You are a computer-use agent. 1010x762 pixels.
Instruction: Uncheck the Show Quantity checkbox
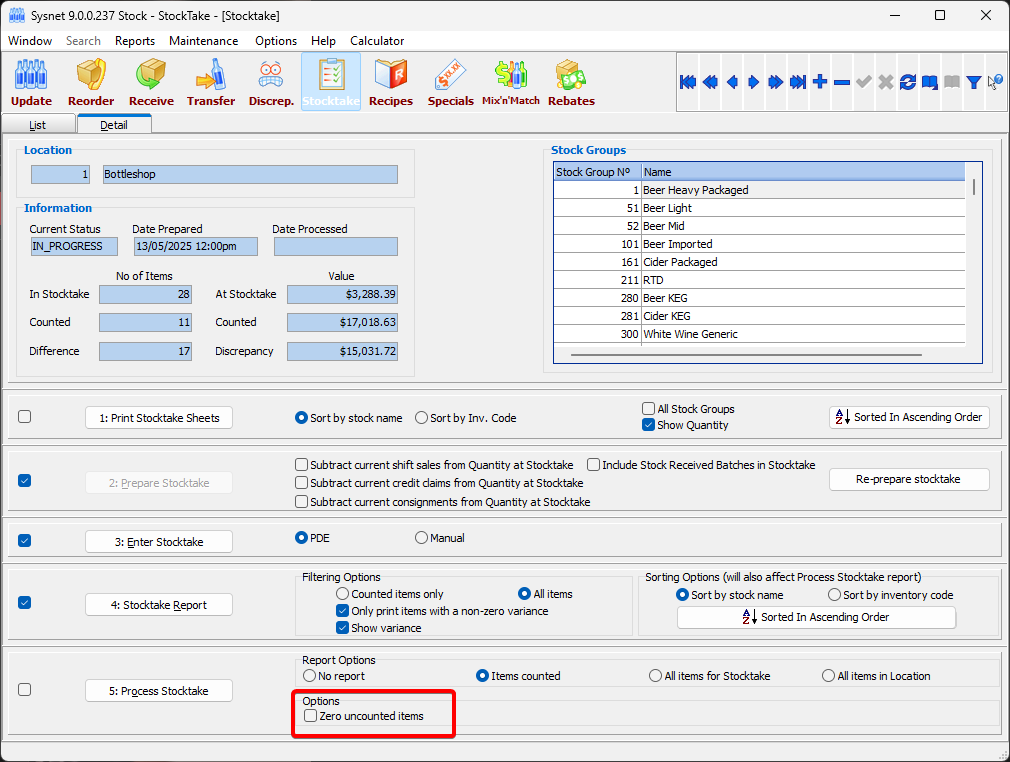649,425
